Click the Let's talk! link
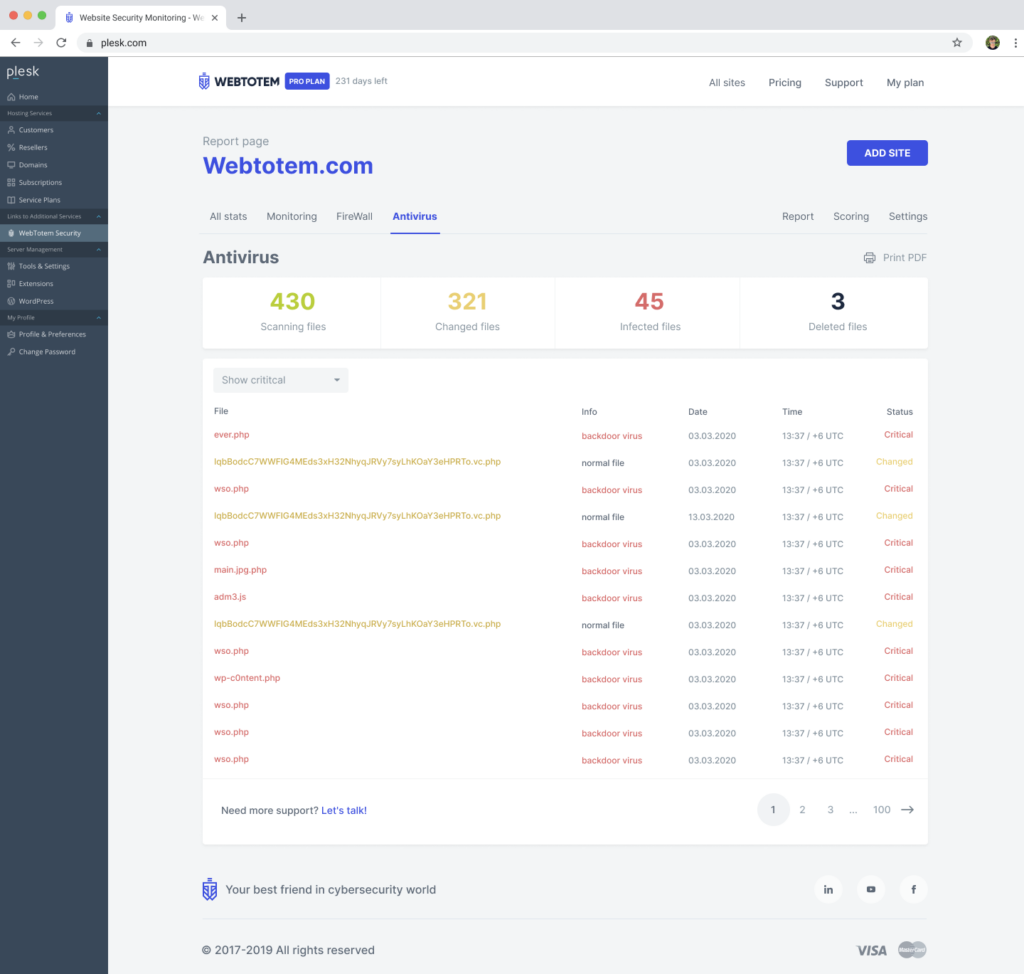Screen dimensions: 1024x974 (344, 810)
